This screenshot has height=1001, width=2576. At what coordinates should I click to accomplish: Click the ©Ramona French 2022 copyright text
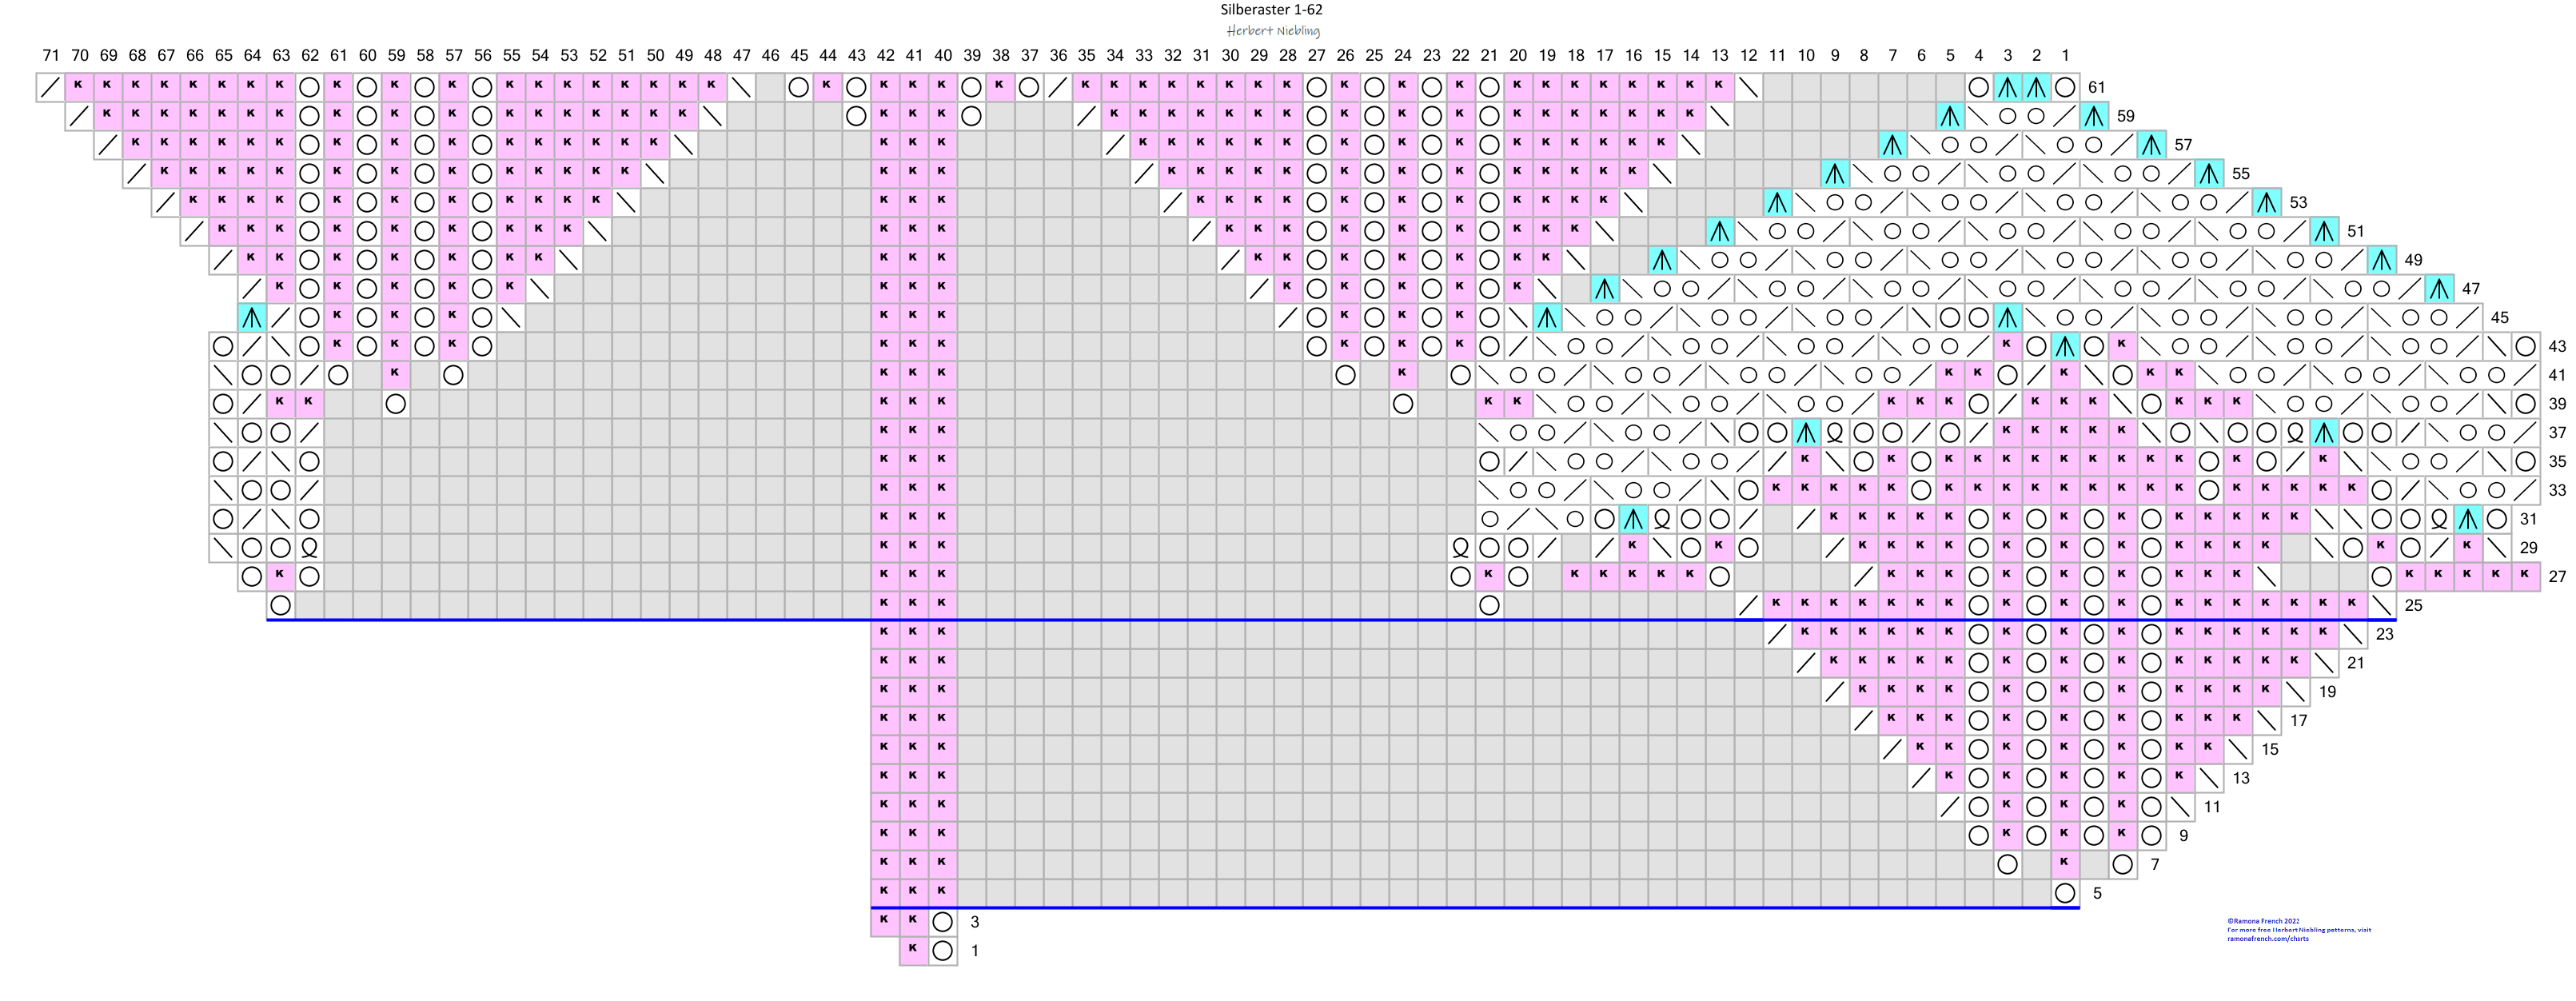2263,921
